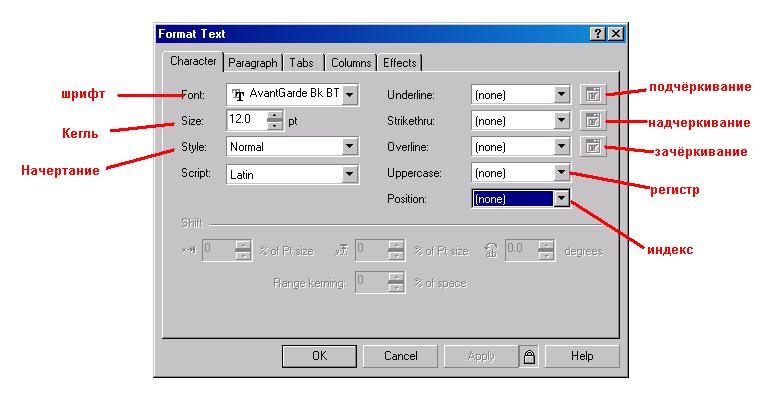Click the "Position:" label
Viewport: 767px width, 394px height.
click(x=406, y=199)
